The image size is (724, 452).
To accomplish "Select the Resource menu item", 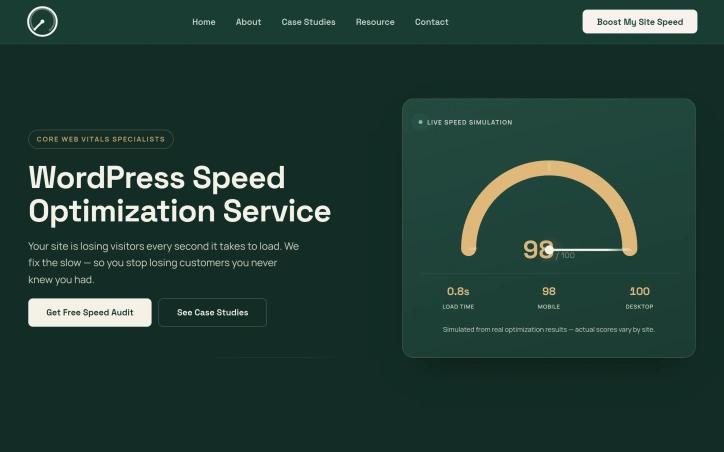I will pyautogui.click(x=375, y=22).
